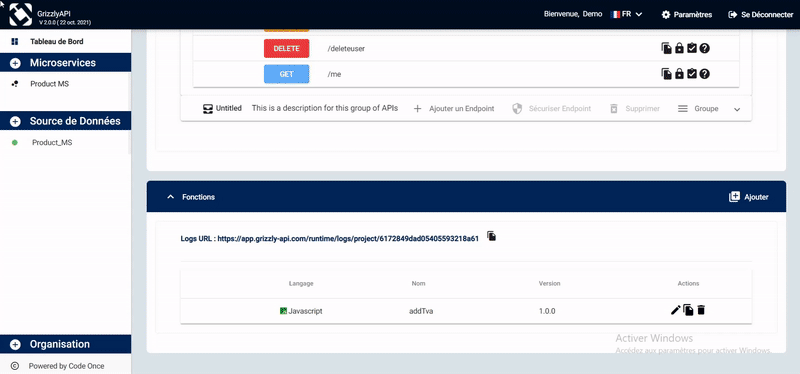Add a new Source de Données plus icon
Screen dimensions: 800x374
click(x=15, y=121)
